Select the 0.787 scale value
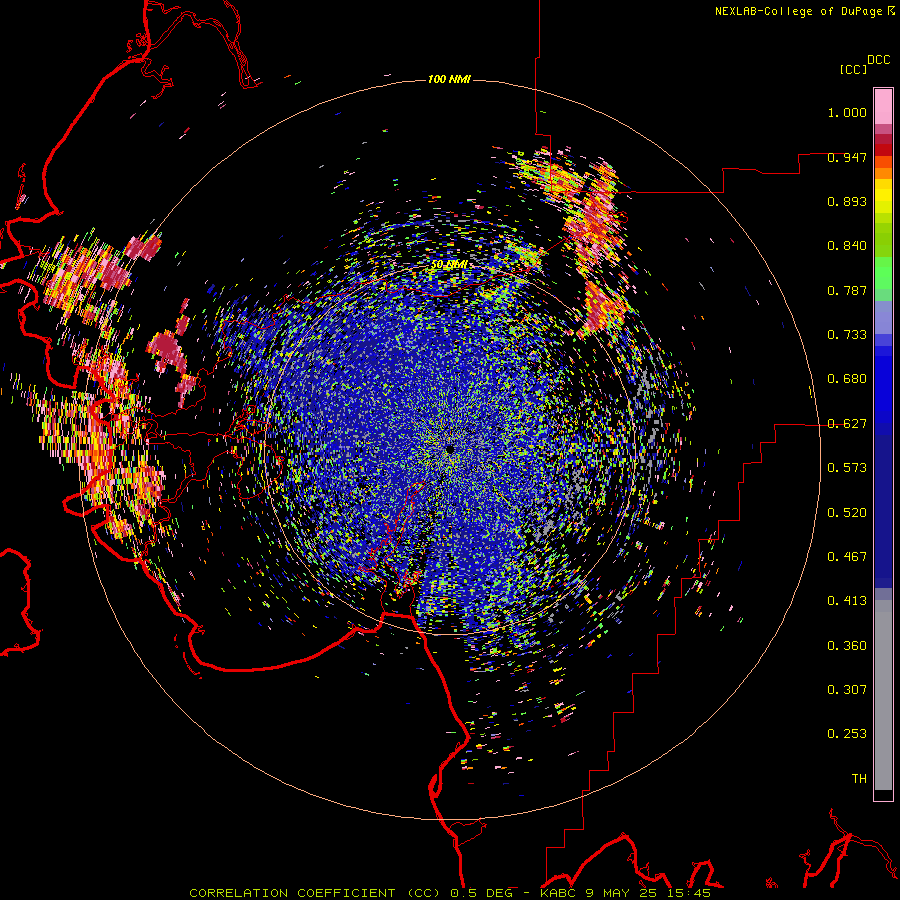Image resolution: width=900 pixels, height=900 pixels. click(847, 290)
